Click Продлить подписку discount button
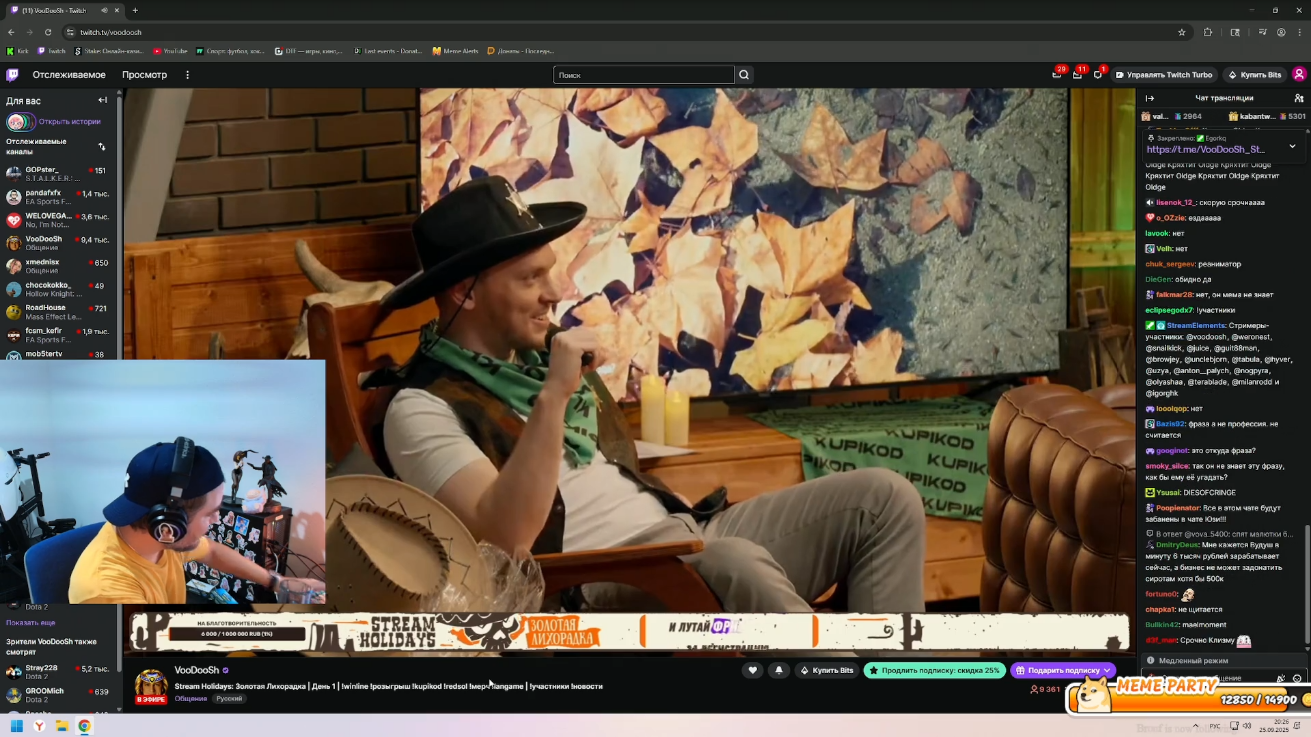 click(x=934, y=670)
